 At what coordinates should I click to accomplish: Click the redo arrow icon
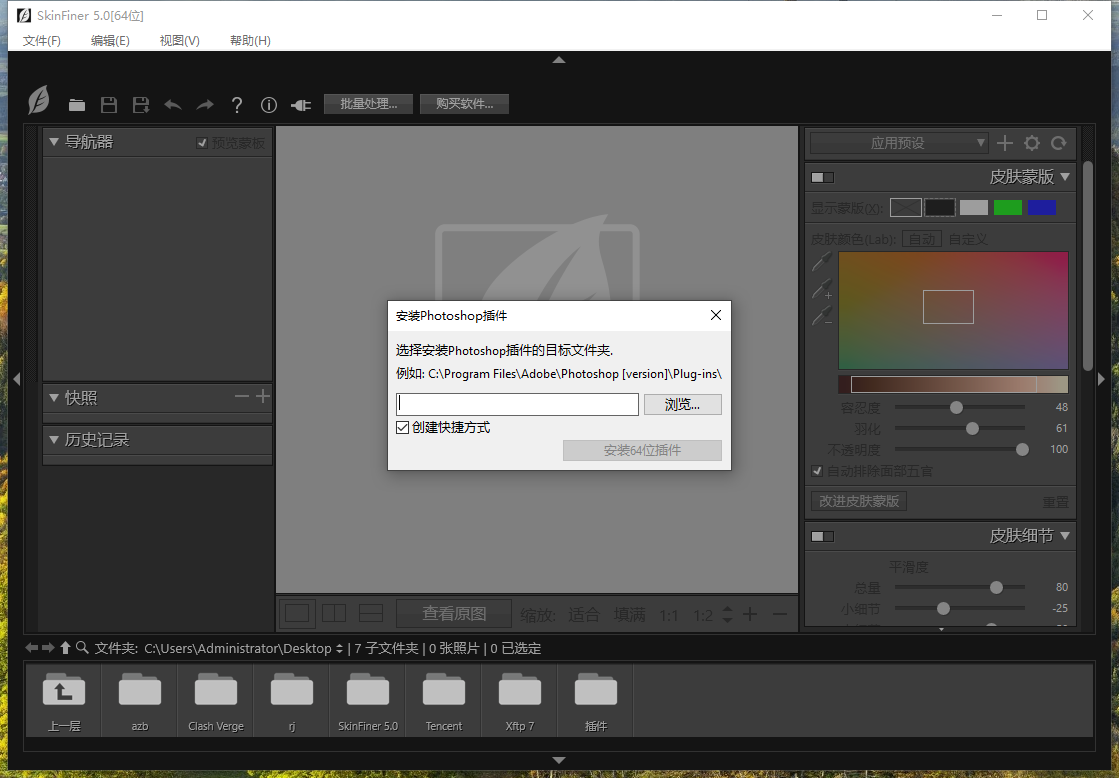point(205,105)
